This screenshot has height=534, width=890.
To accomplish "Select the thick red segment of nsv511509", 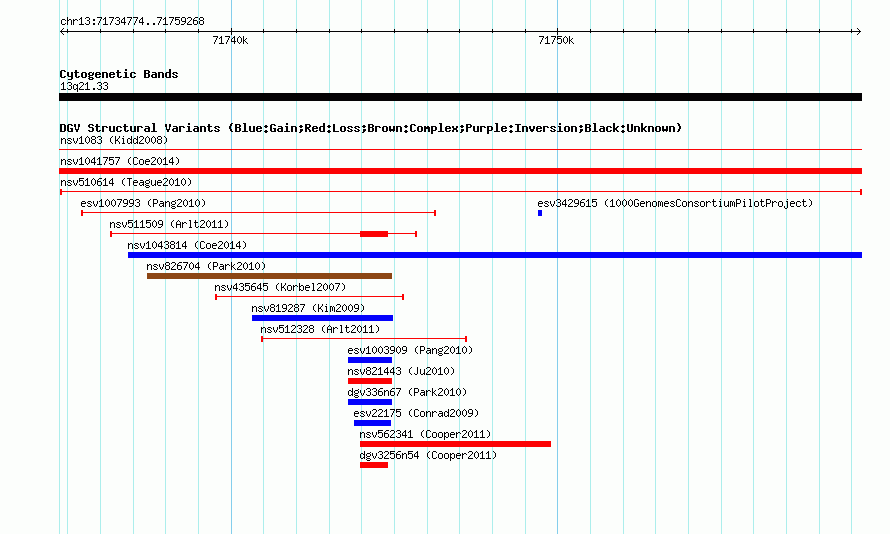I will [374, 234].
